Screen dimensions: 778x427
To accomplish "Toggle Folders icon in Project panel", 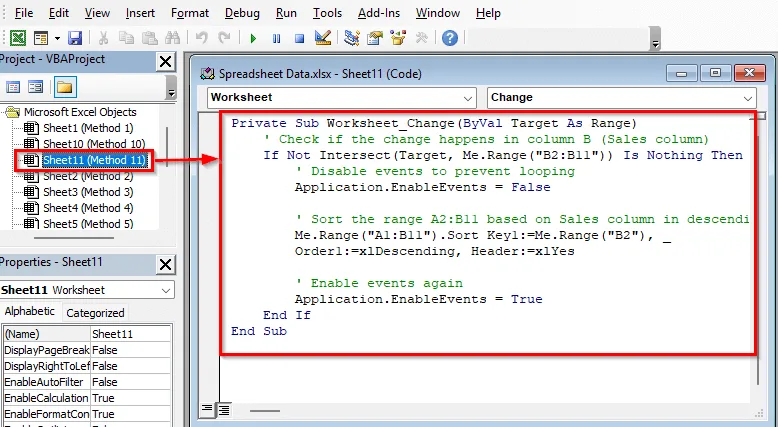I will [65, 88].
